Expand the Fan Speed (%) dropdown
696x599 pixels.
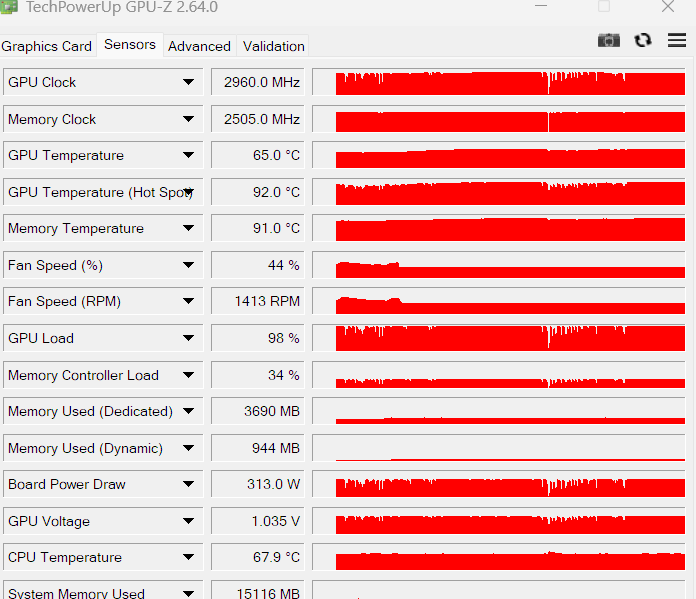point(188,265)
